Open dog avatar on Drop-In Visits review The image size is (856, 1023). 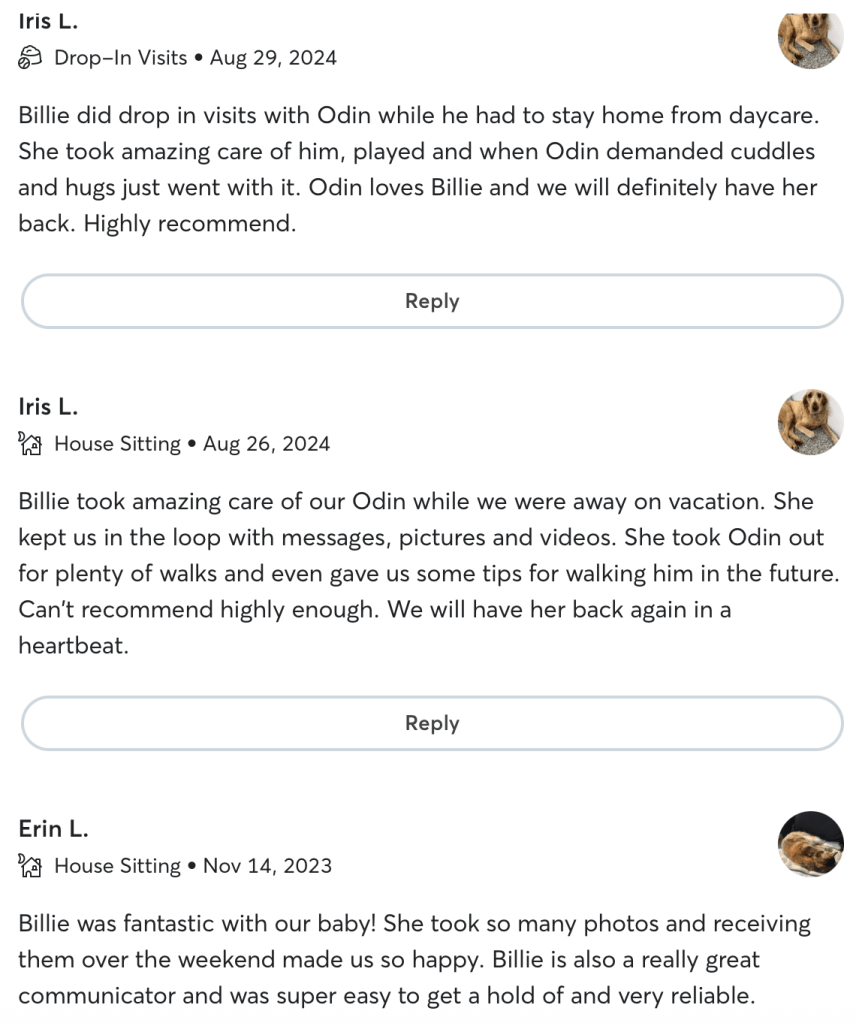click(810, 38)
